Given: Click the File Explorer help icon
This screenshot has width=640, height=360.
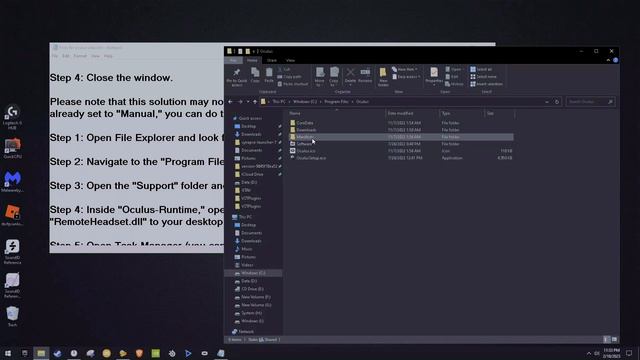Looking at the screenshot, I should coord(615,60).
